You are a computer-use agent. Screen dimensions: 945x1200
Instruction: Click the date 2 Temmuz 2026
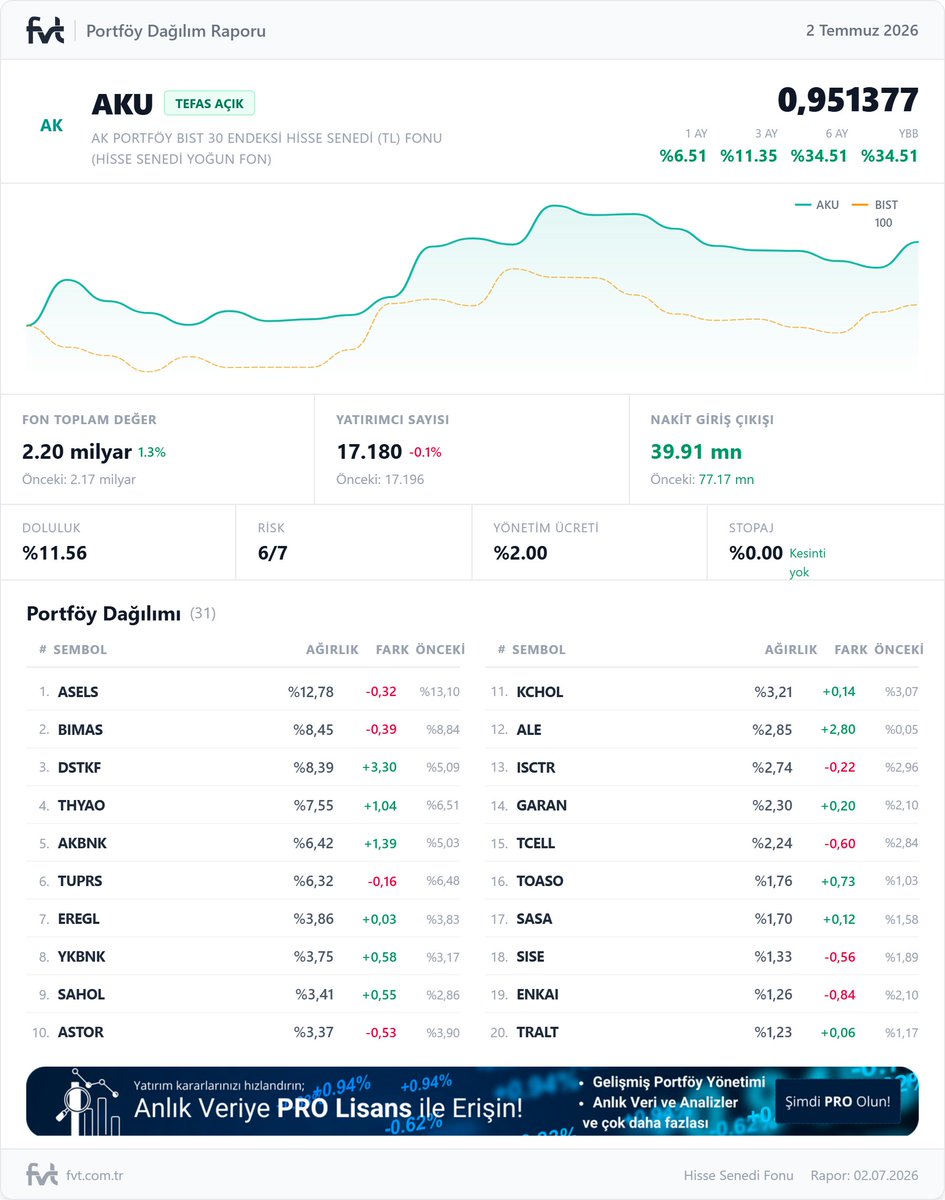pyautogui.click(x=862, y=31)
